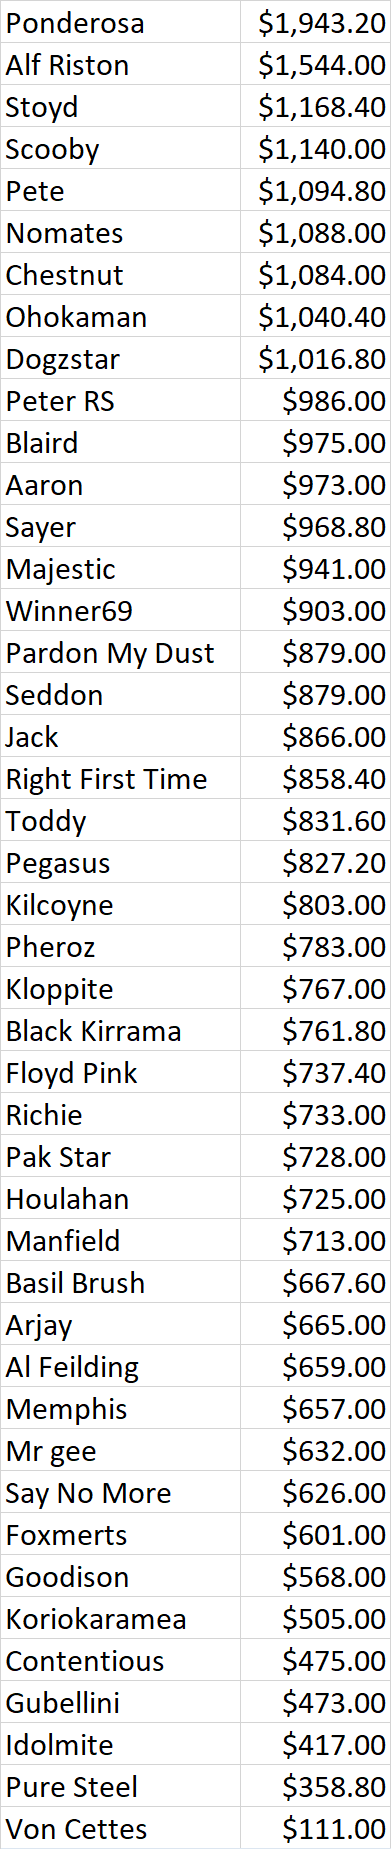Screen dimensions: 391x1849
Task: Click the Black Kirrama cell
Action: coord(120,1030)
